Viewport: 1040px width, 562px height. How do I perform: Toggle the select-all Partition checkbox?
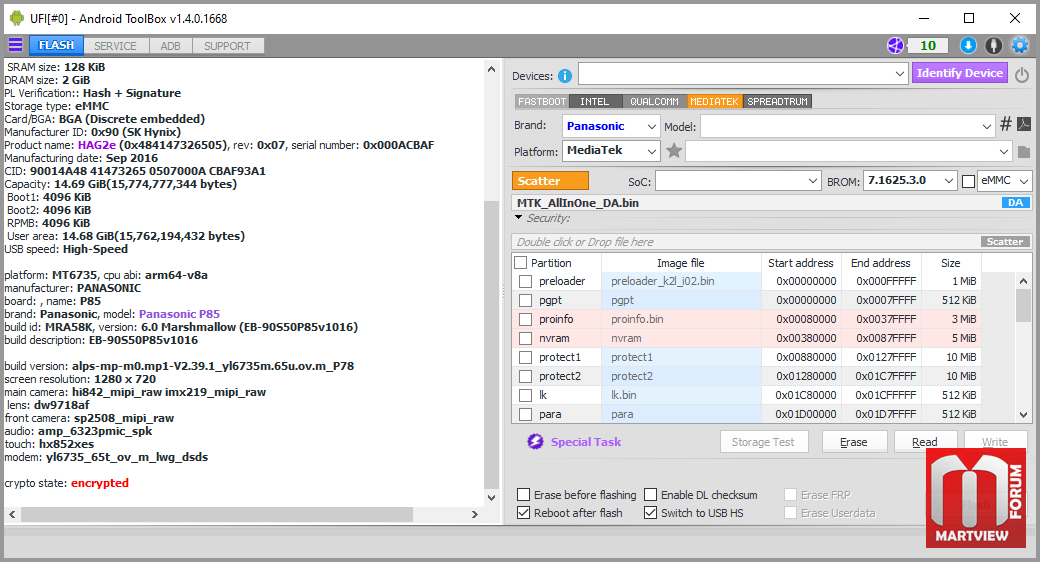click(521, 263)
